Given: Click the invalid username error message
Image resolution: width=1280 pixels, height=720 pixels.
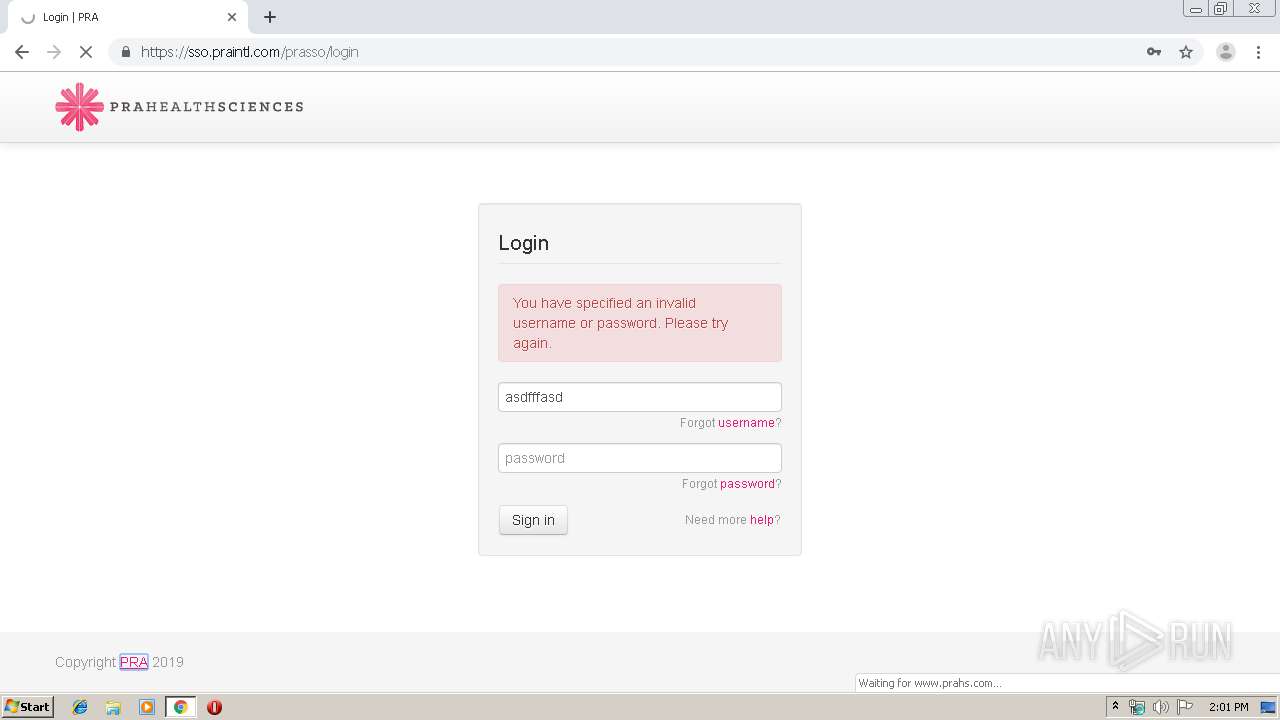Looking at the screenshot, I should tap(640, 323).
